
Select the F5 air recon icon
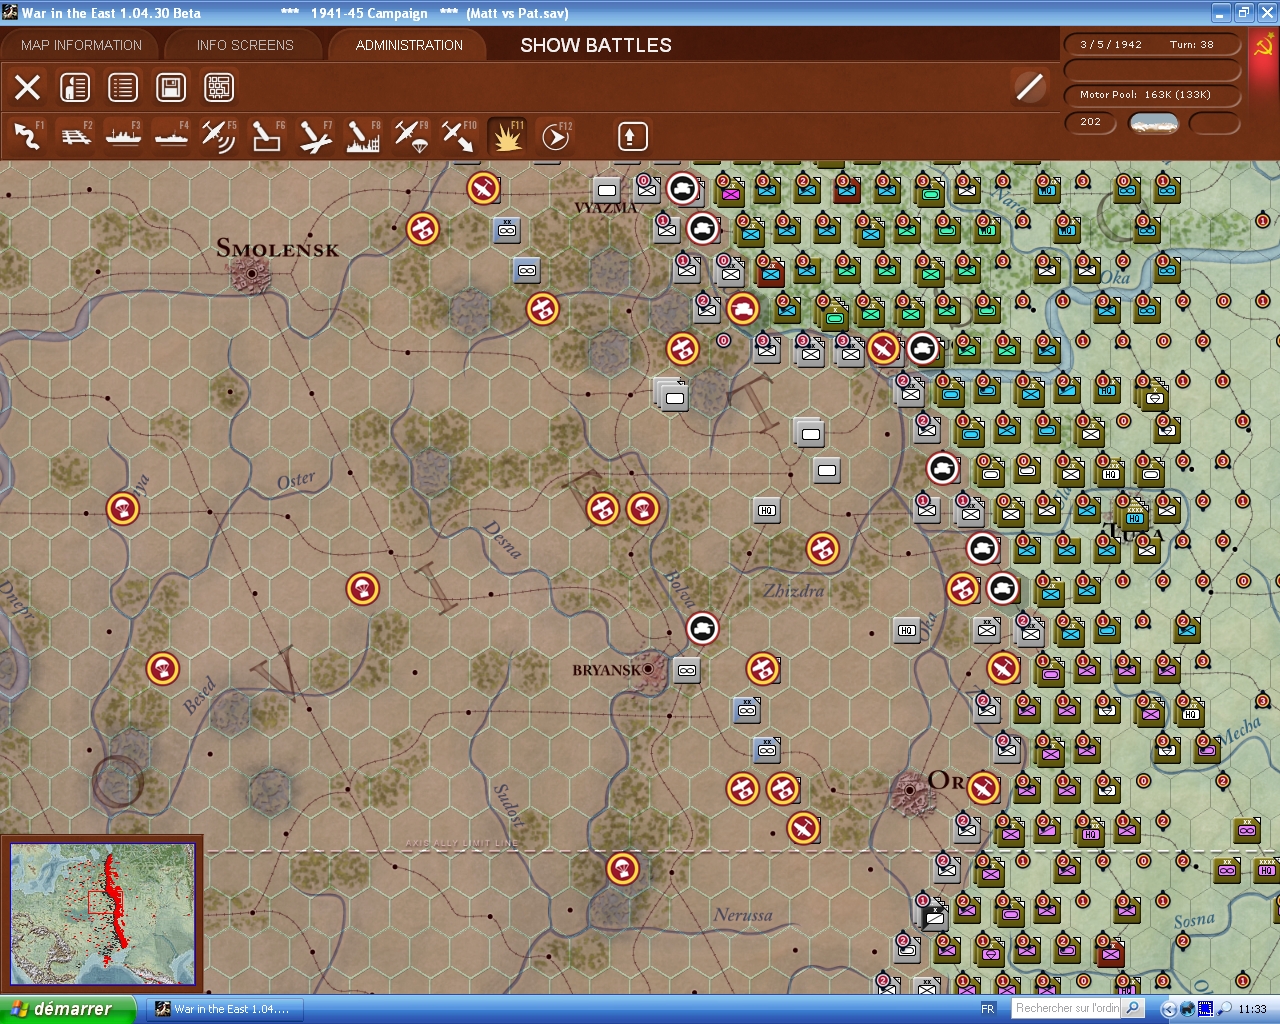point(219,136)
